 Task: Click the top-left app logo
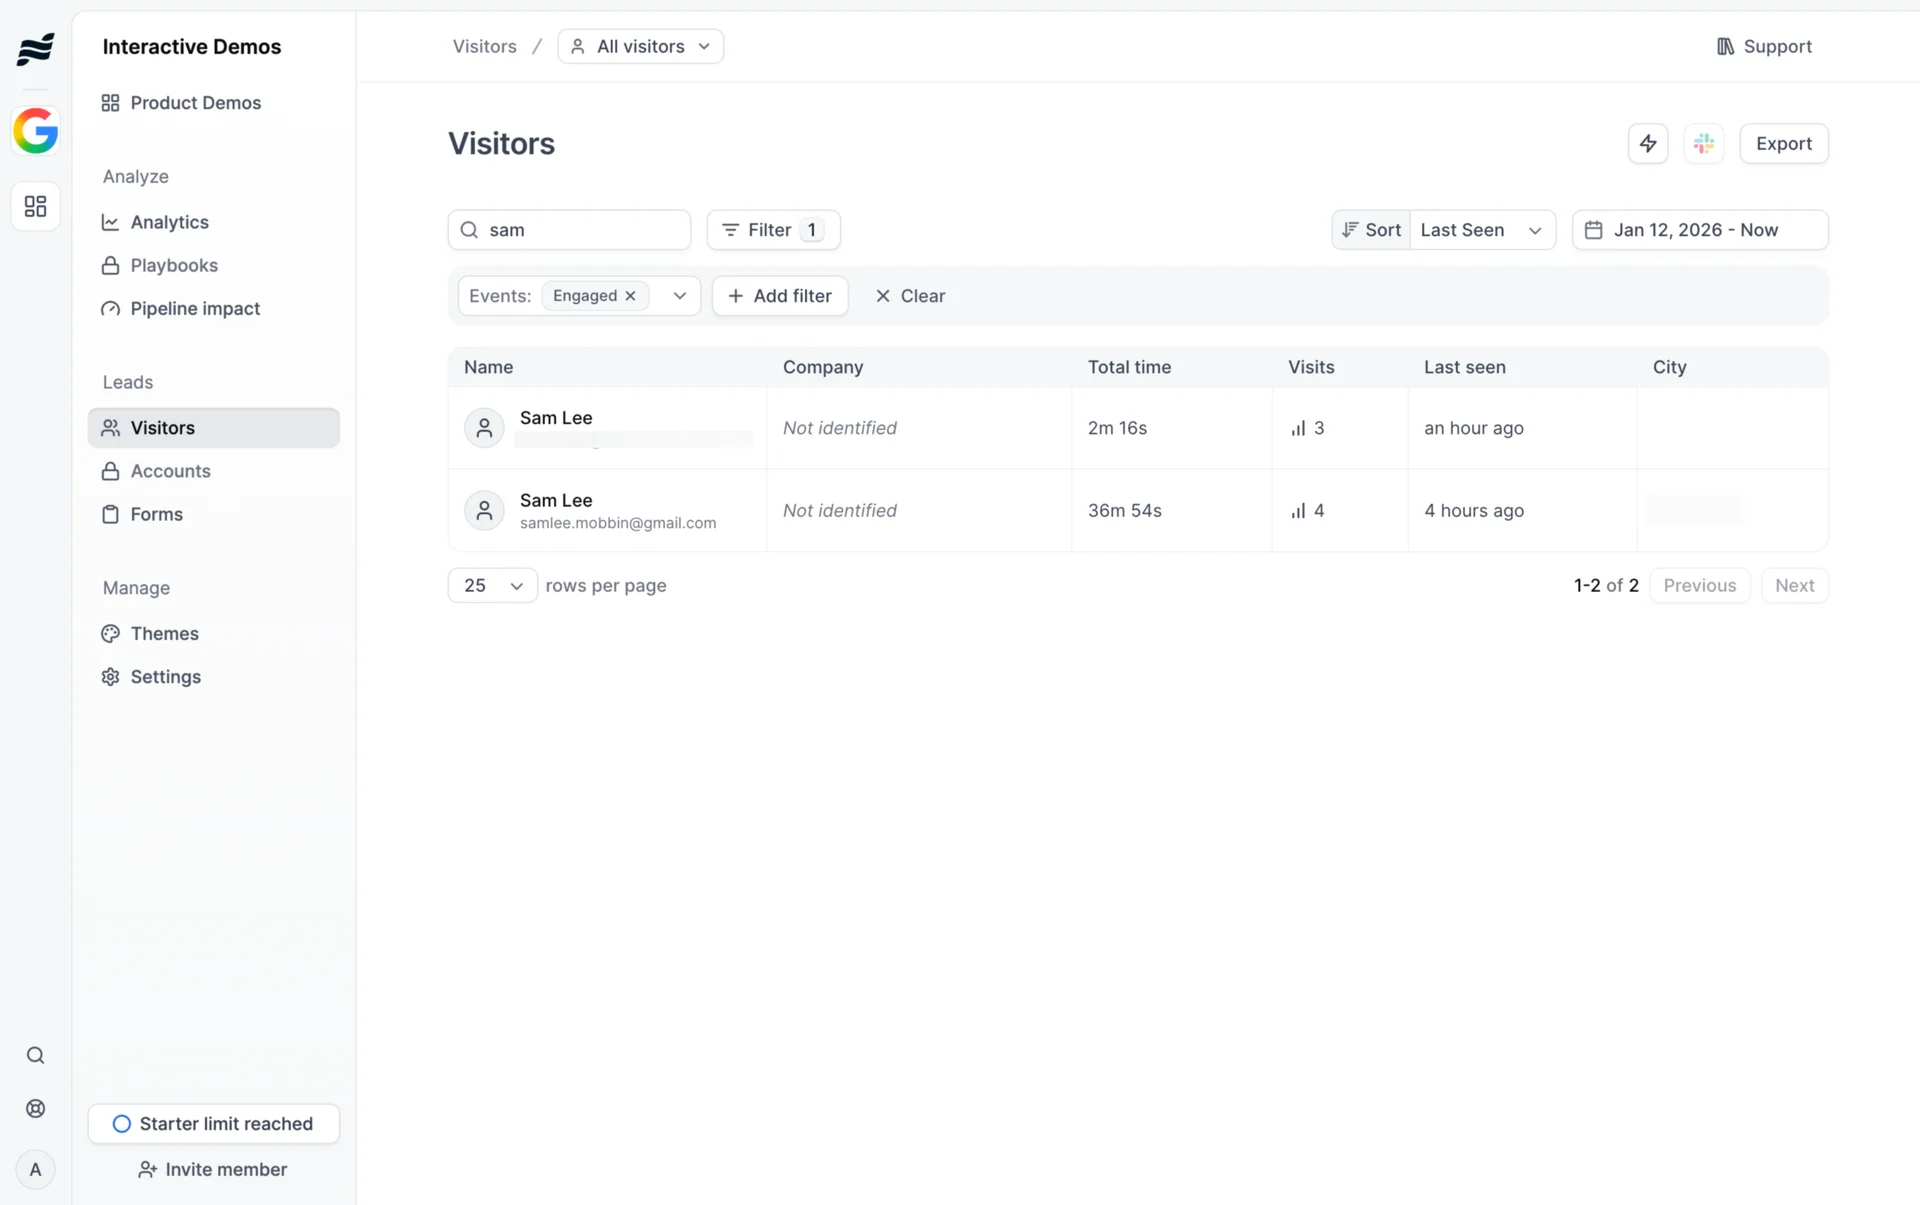click(x=36, y=48)
